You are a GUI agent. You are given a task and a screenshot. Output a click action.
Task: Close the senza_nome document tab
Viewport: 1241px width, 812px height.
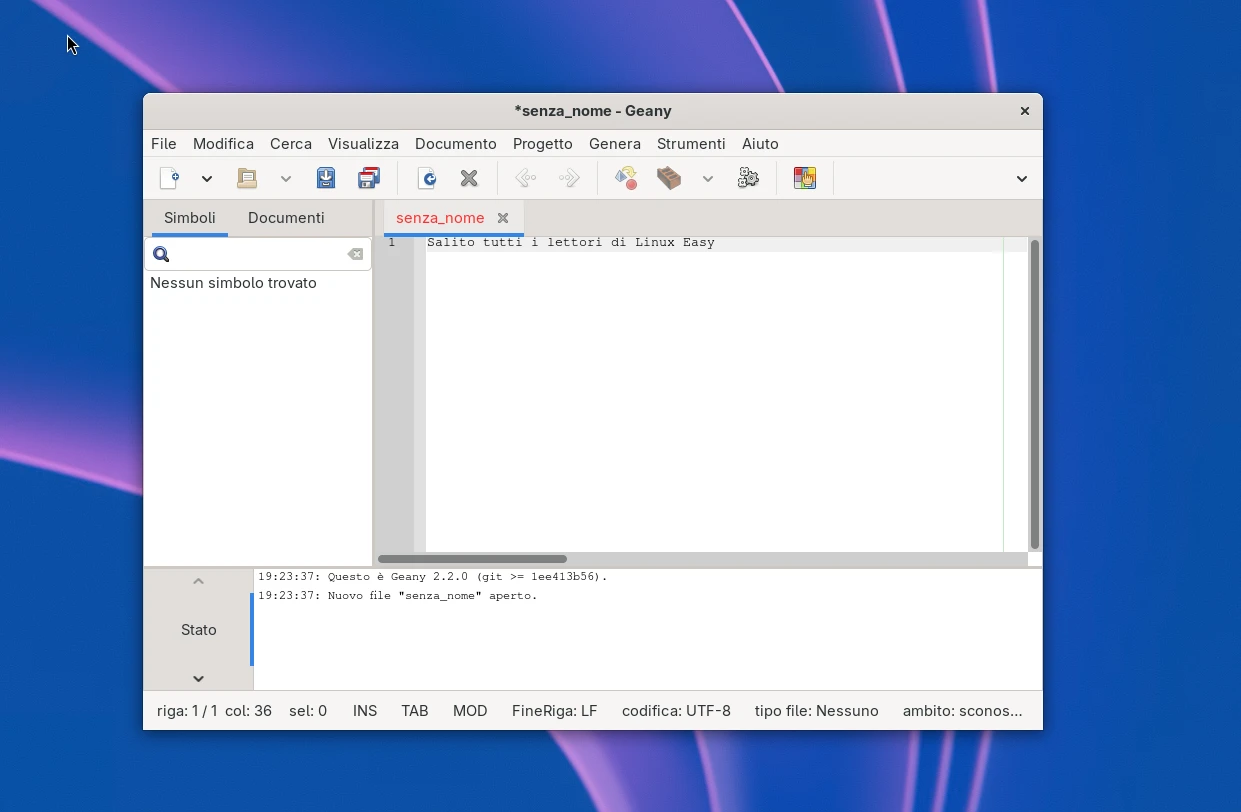click(503, 218)
